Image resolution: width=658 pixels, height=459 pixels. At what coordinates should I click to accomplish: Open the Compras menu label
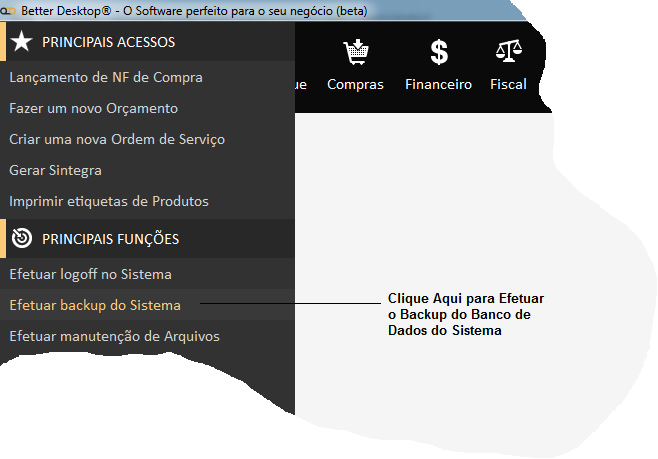(355, 85)
